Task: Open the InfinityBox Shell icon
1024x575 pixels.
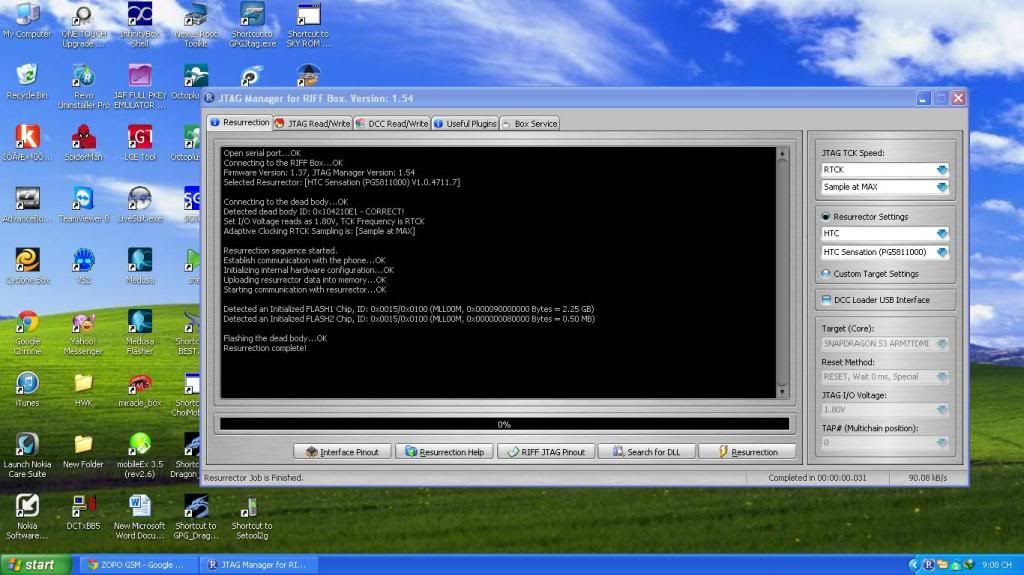Action: click(x=140, y=25)
